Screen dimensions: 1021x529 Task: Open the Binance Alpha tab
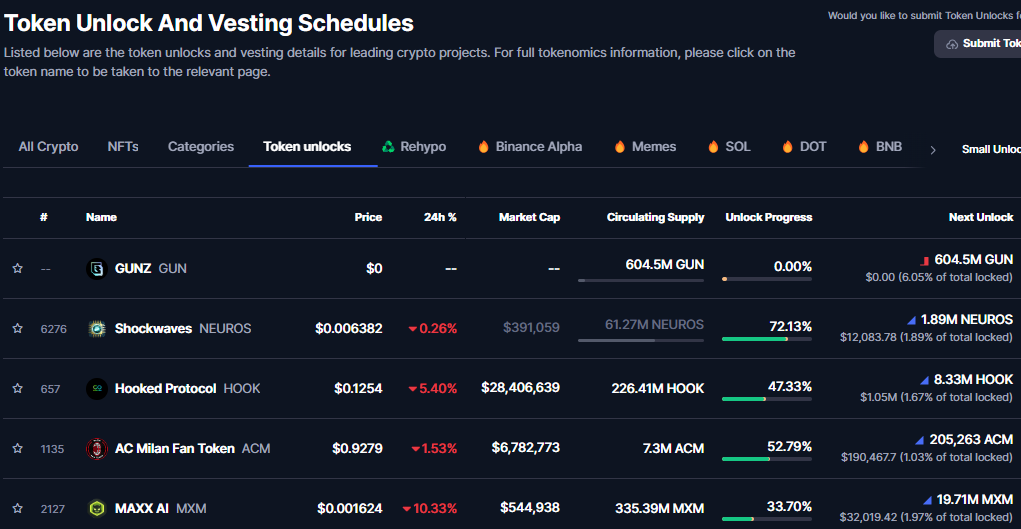click(530, 147)
